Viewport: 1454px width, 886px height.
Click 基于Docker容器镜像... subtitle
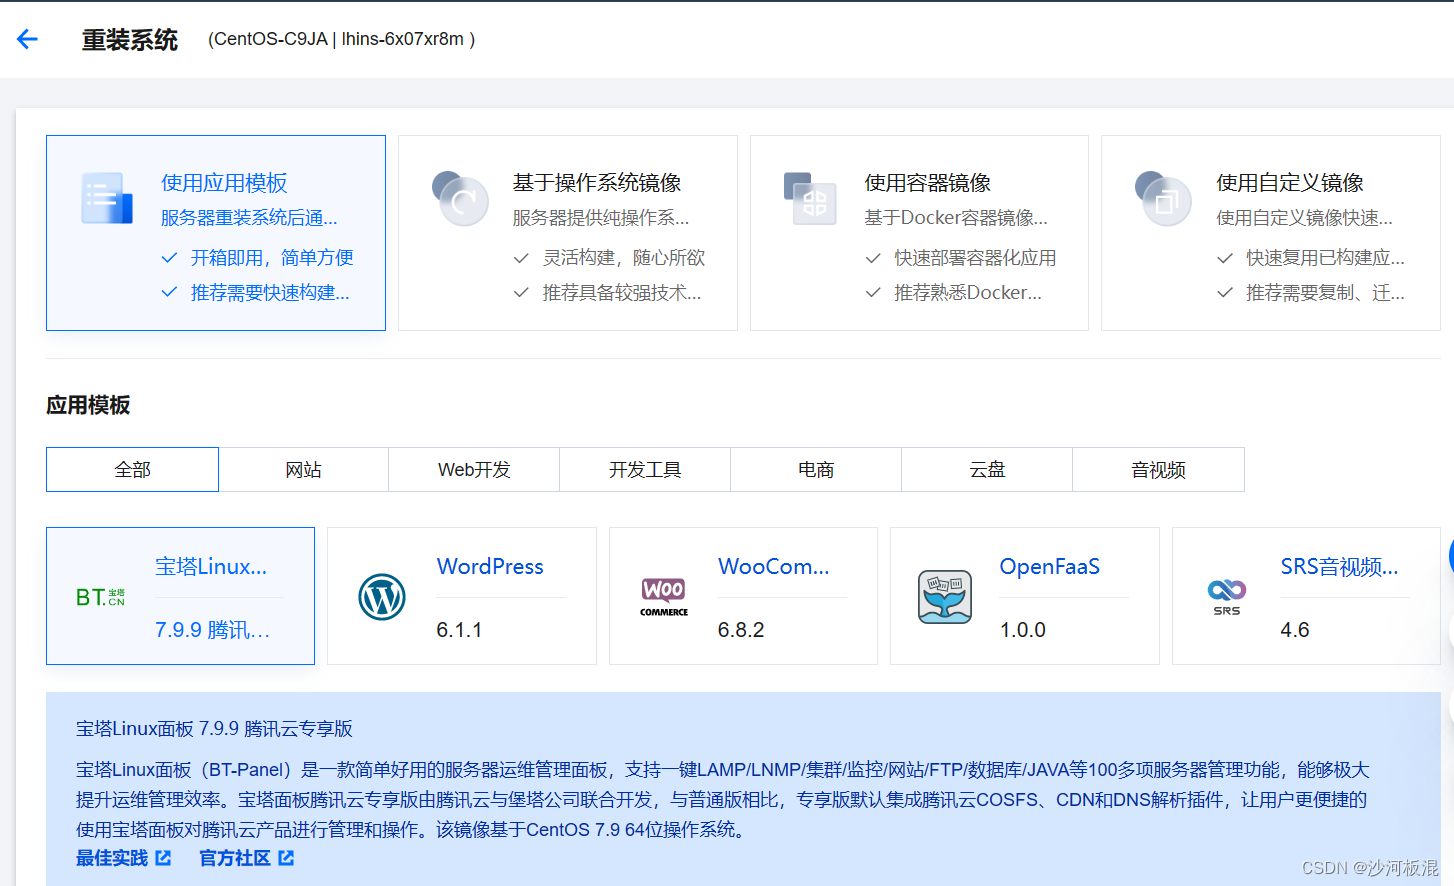[x=956, y=218]
